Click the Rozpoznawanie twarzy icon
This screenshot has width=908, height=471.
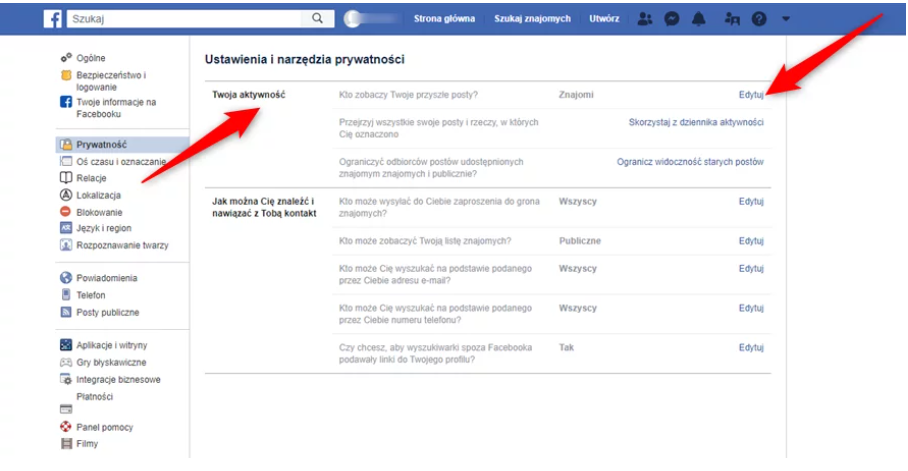(x=66, y=245)
